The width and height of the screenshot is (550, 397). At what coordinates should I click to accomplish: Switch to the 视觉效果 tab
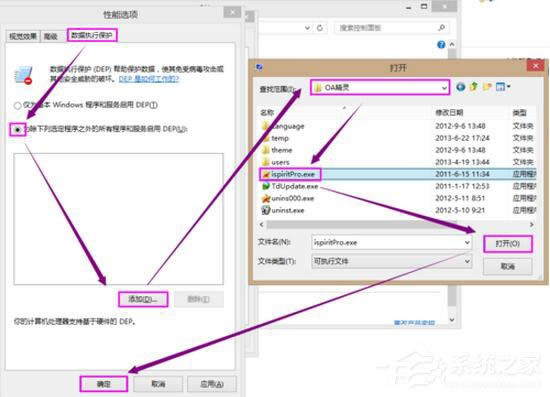(23, 36)
